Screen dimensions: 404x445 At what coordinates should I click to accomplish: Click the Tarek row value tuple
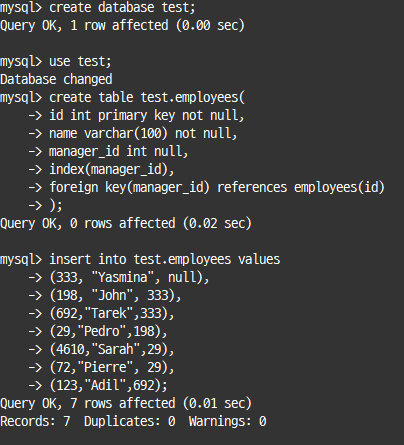tap(112, 314)
